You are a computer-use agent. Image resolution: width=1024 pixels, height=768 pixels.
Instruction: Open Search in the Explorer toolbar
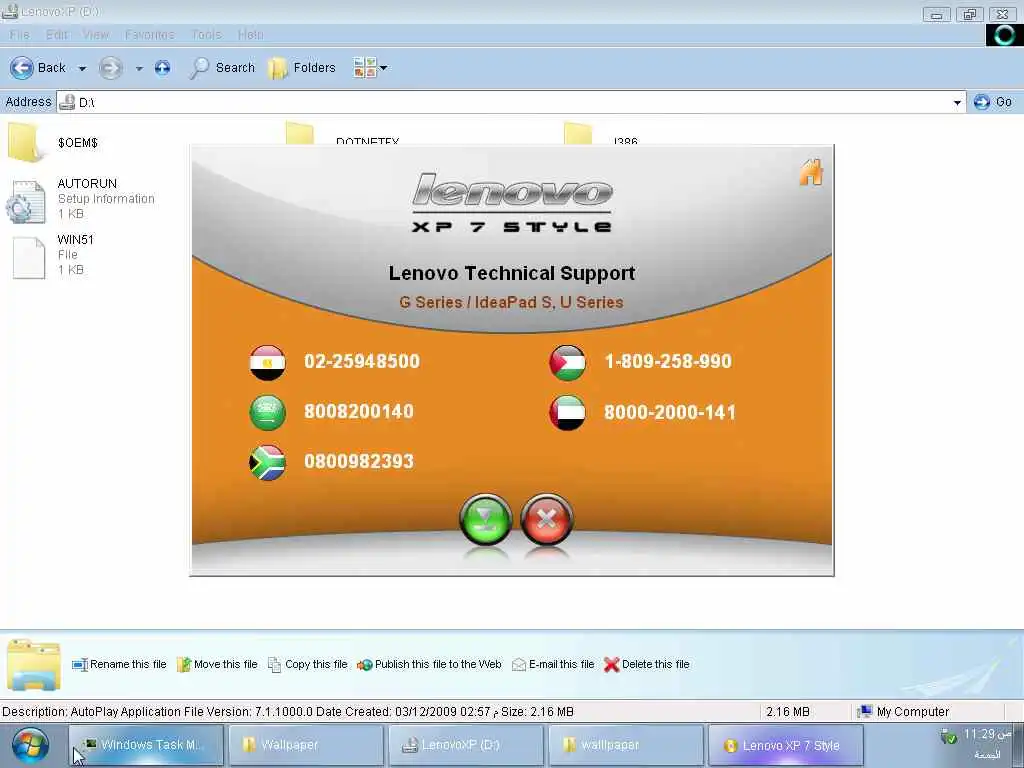point(222,68)
